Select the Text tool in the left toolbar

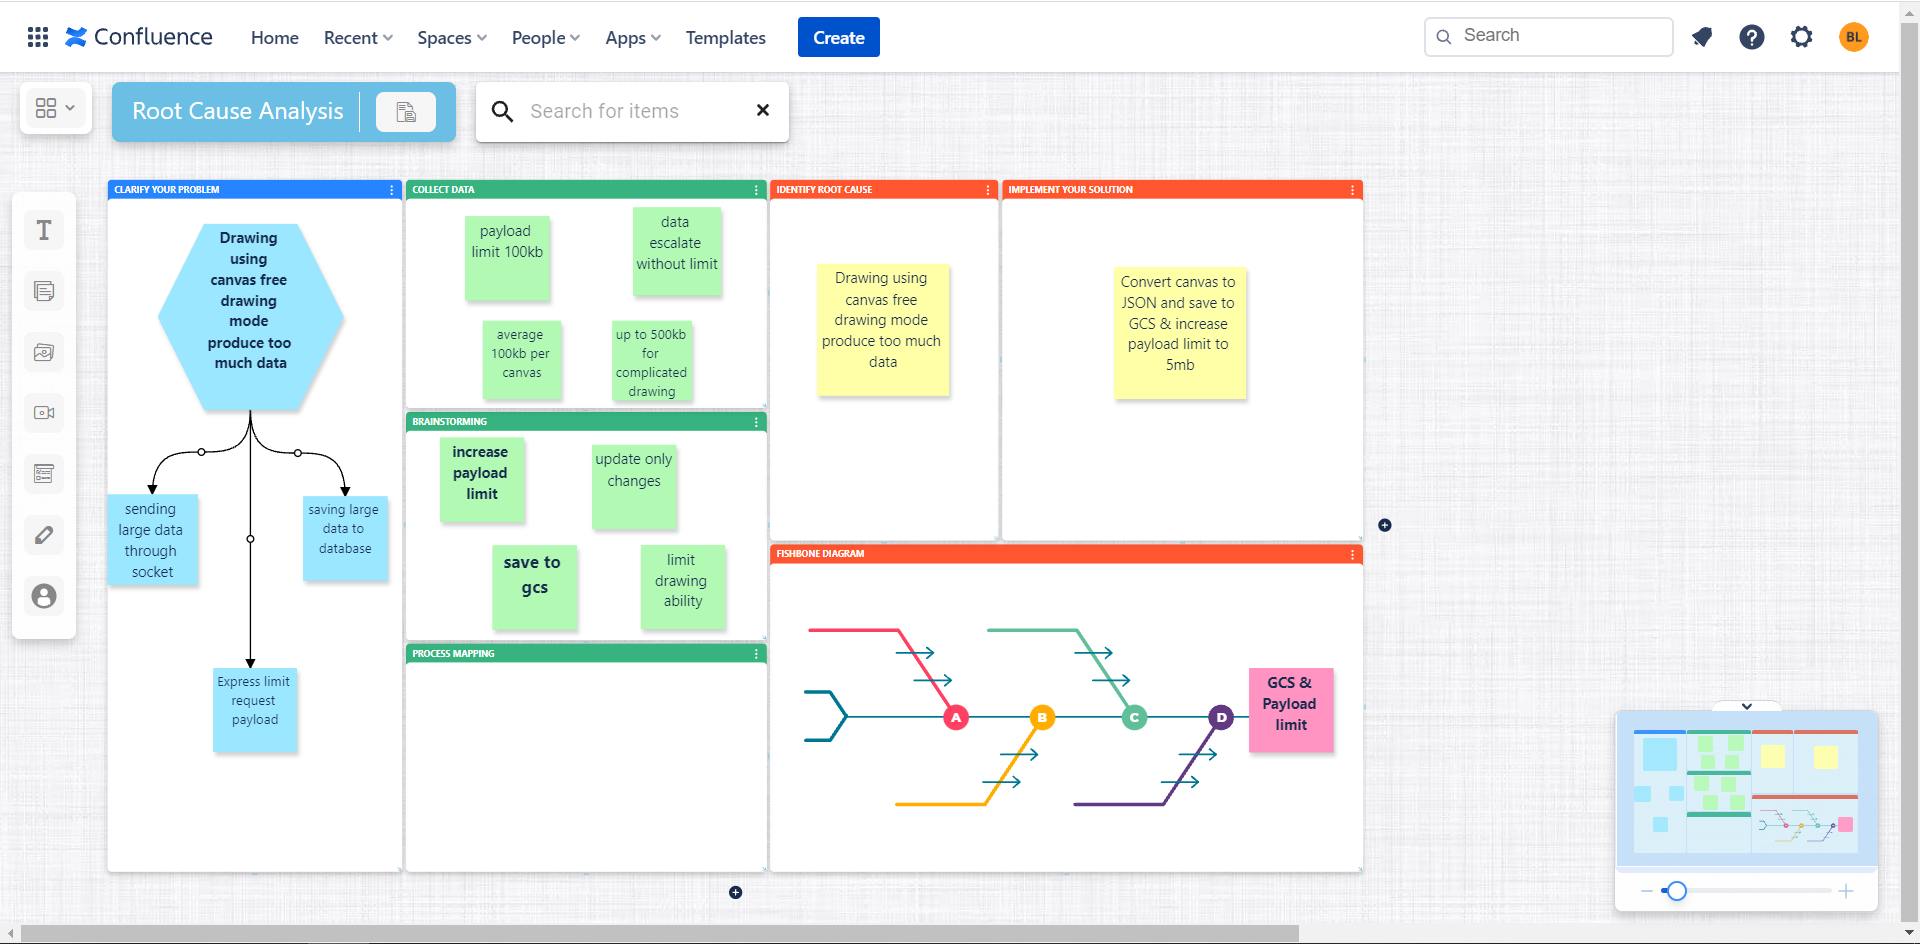pyautogui.click(x=44, y=230)
